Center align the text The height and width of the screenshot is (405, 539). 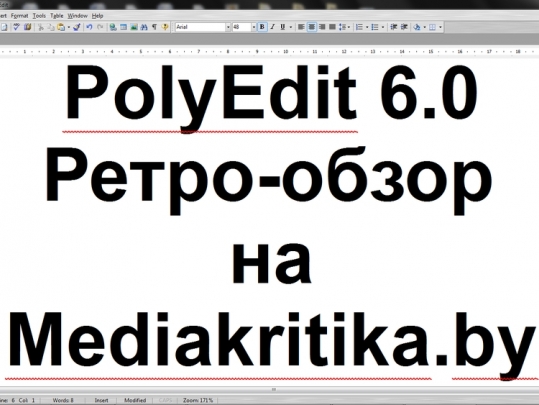(x=312, y=27)
